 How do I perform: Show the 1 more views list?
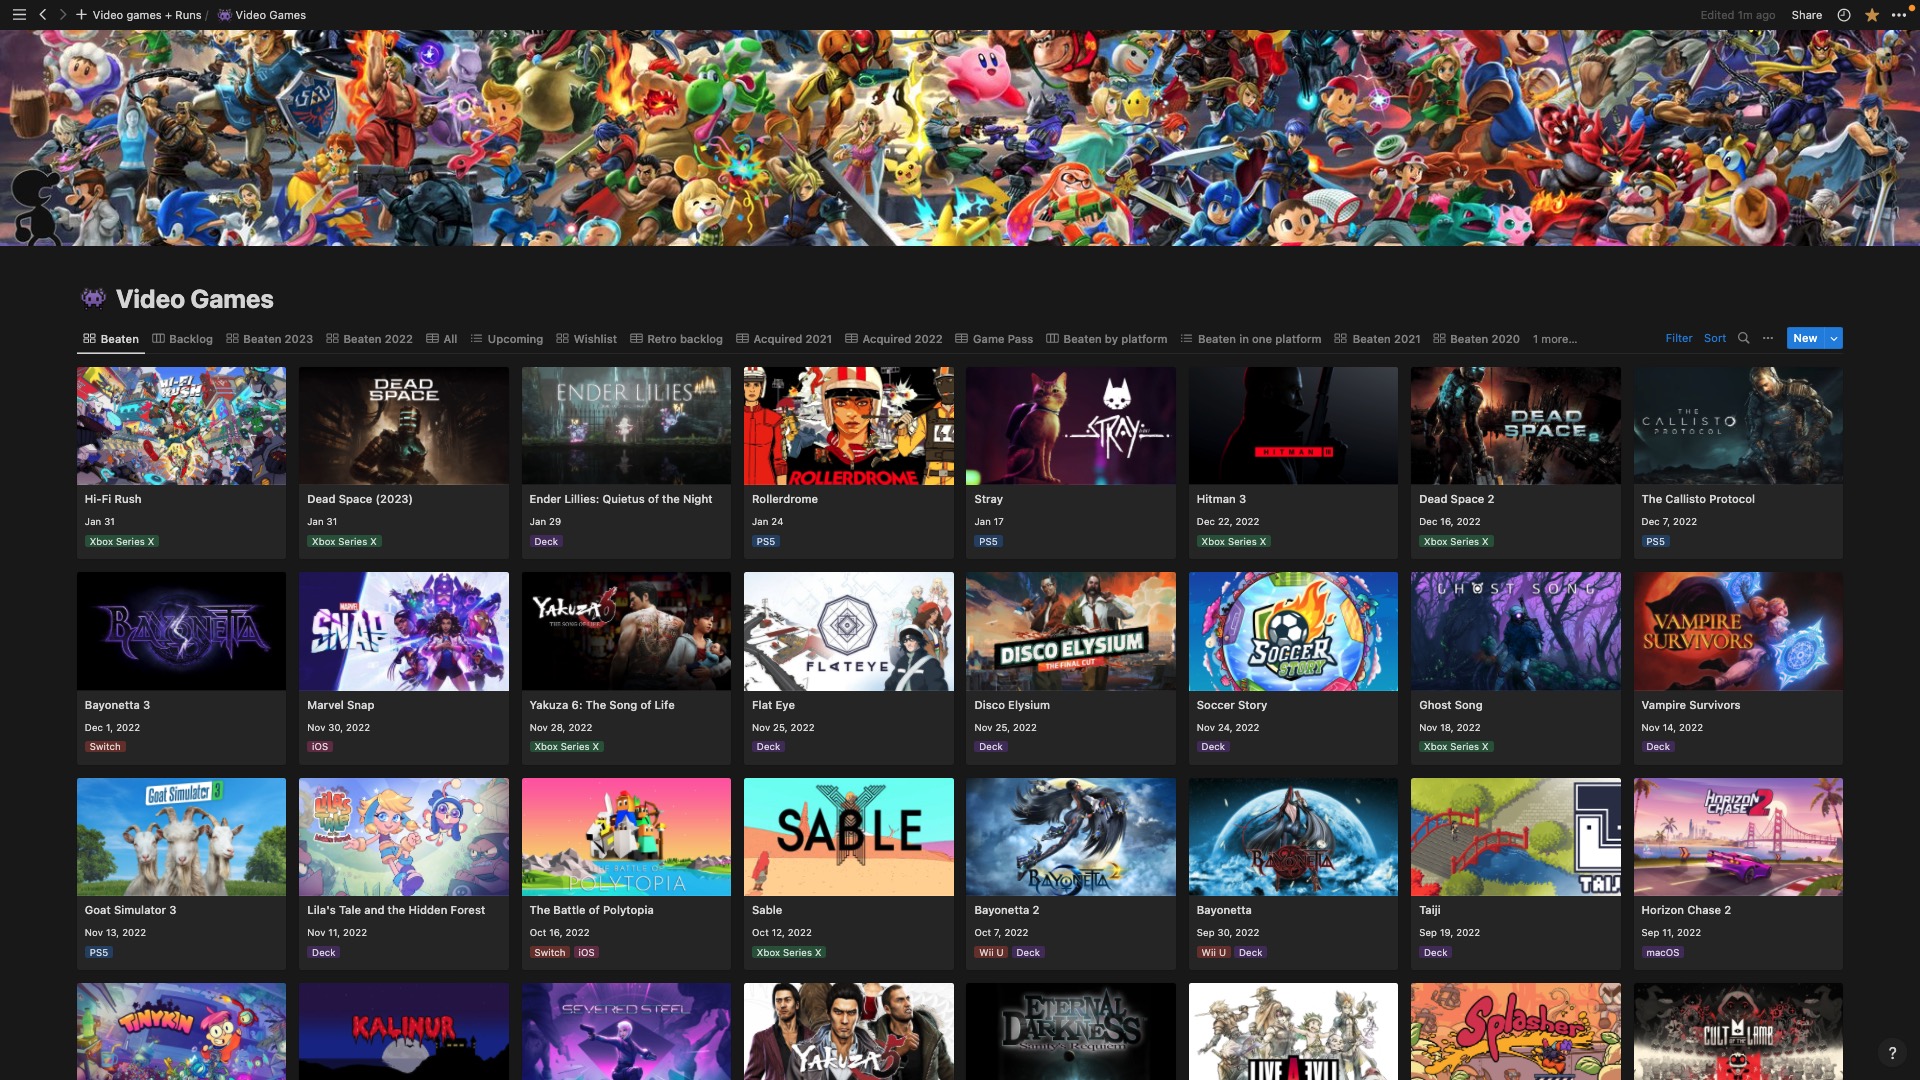[1554, 339]
